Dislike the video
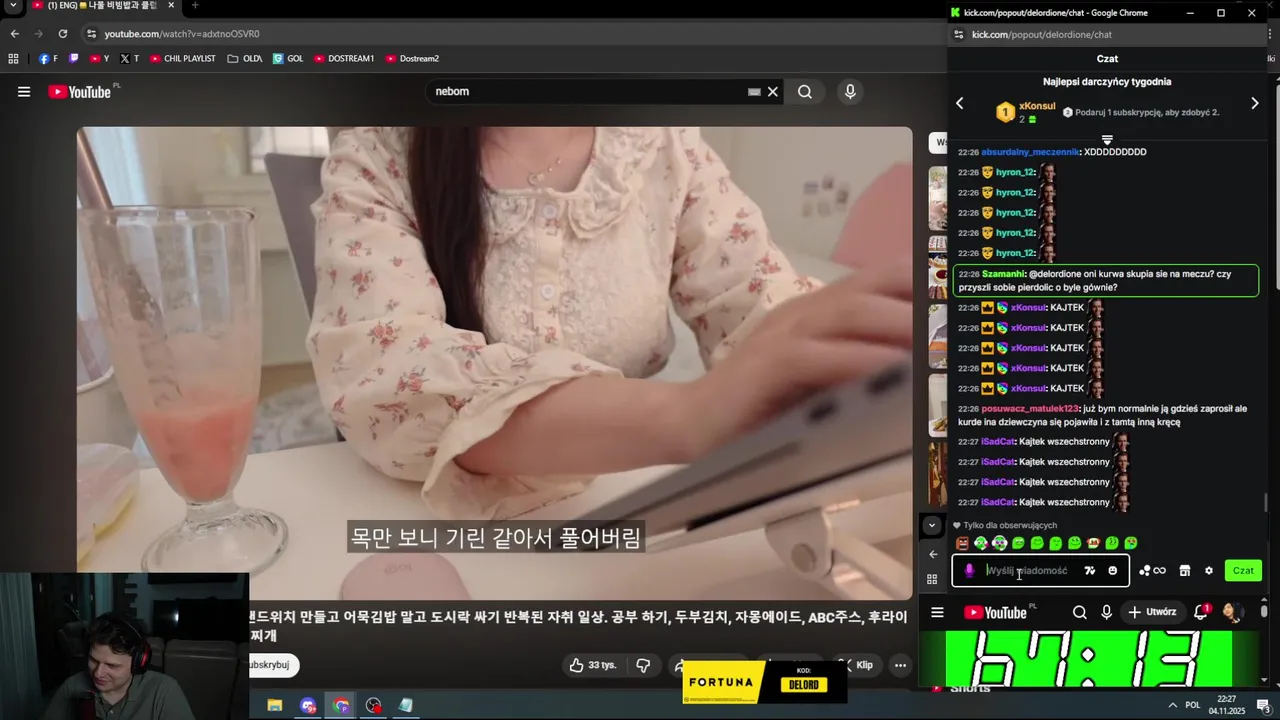The height and width of the screenshot is (720, 1280). pyautogui.click(x=643, y=665)
